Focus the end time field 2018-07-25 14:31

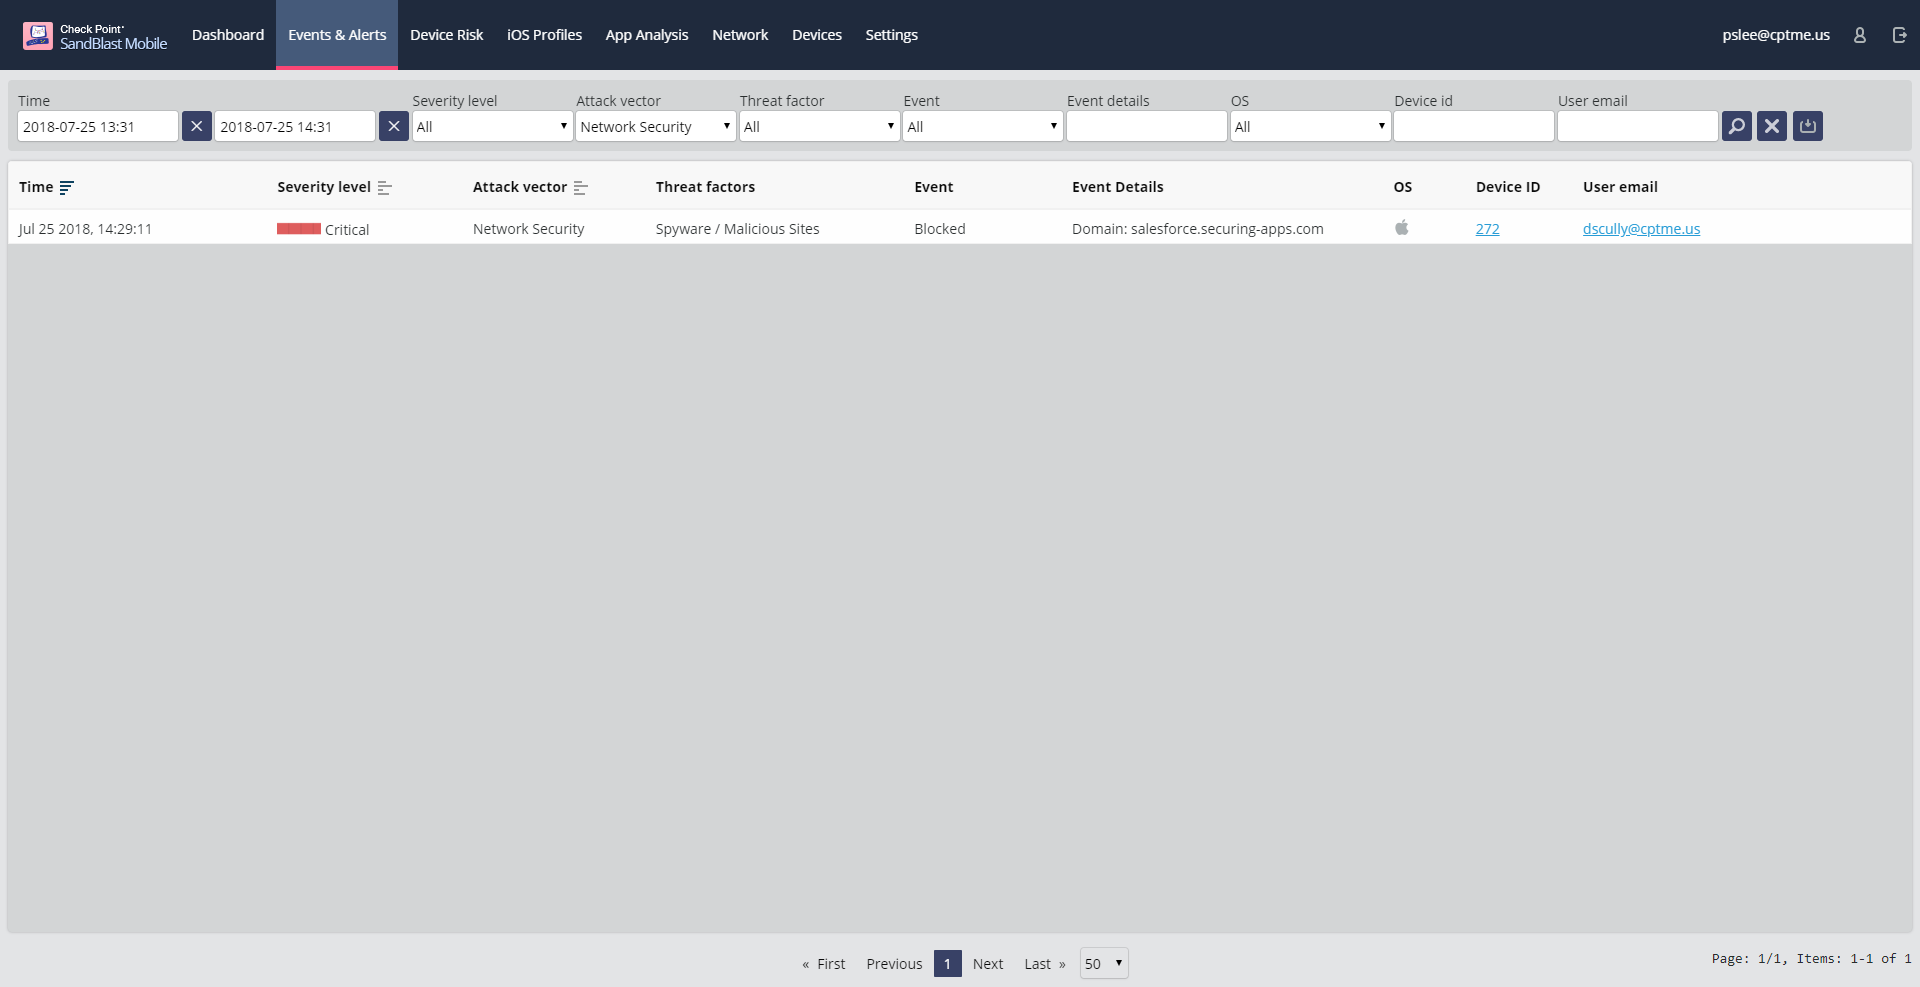pyautogui.click(x=295, y=126)
